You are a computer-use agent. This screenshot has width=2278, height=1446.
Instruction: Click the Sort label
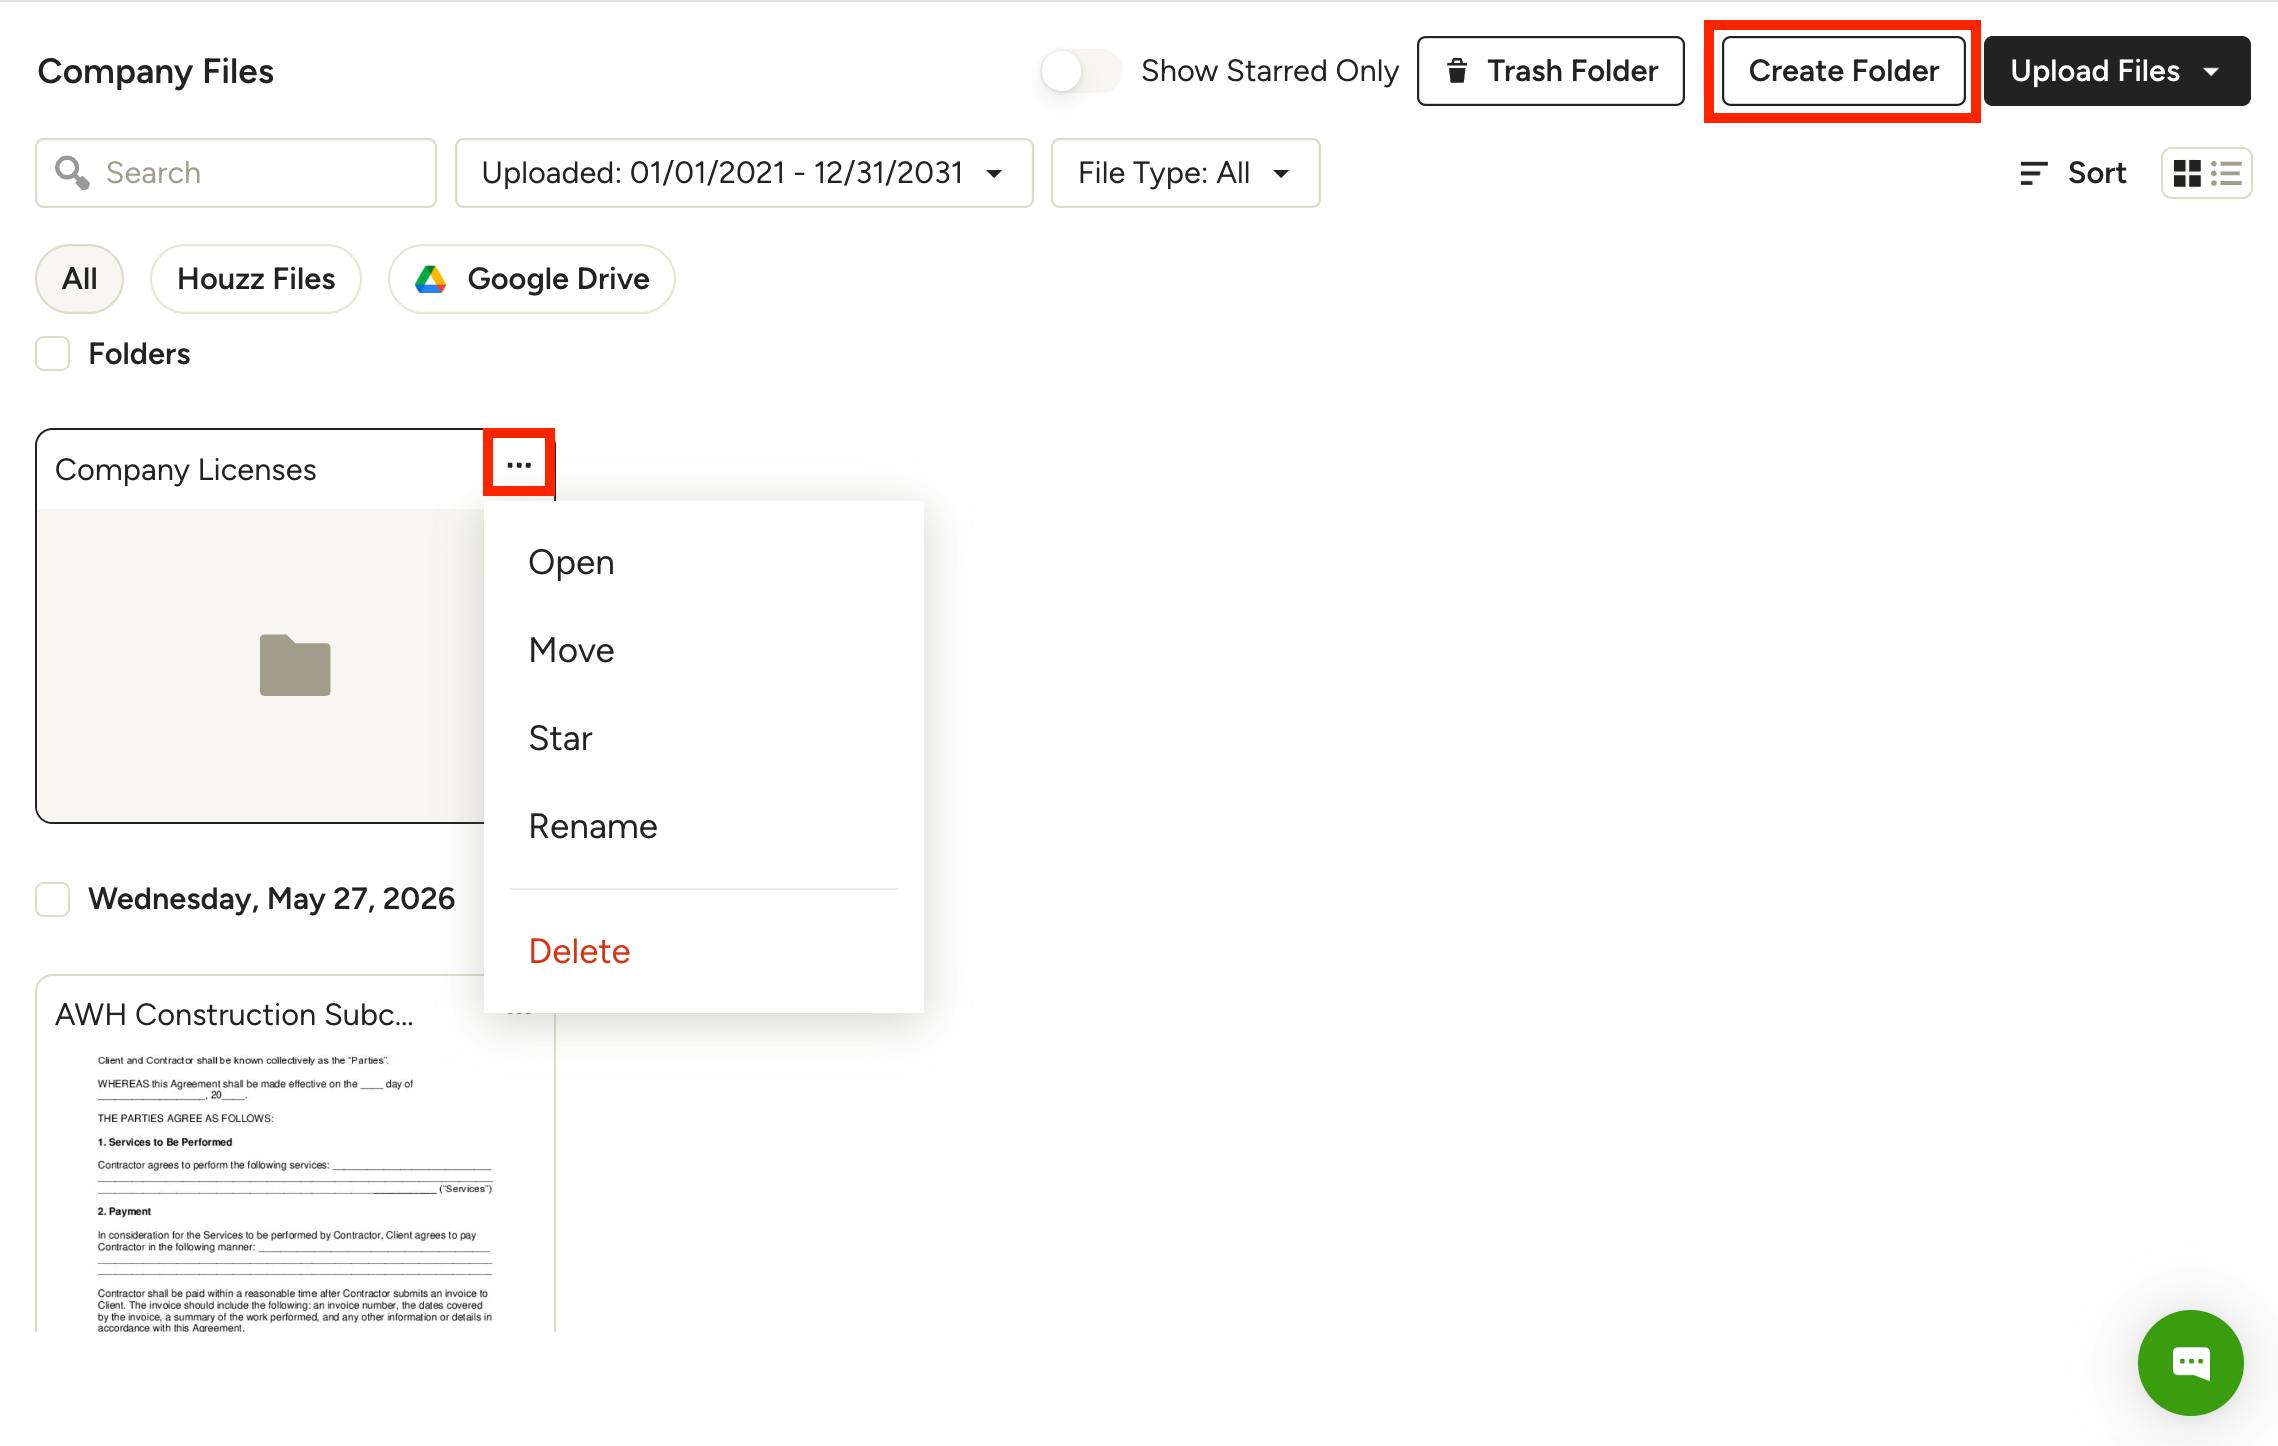tap(2097, 173)
